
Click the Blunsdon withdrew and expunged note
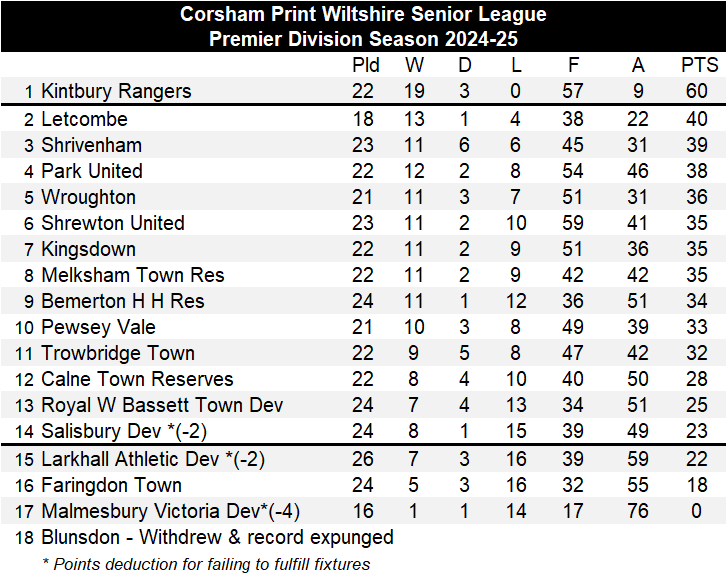(x=217, y=537)
